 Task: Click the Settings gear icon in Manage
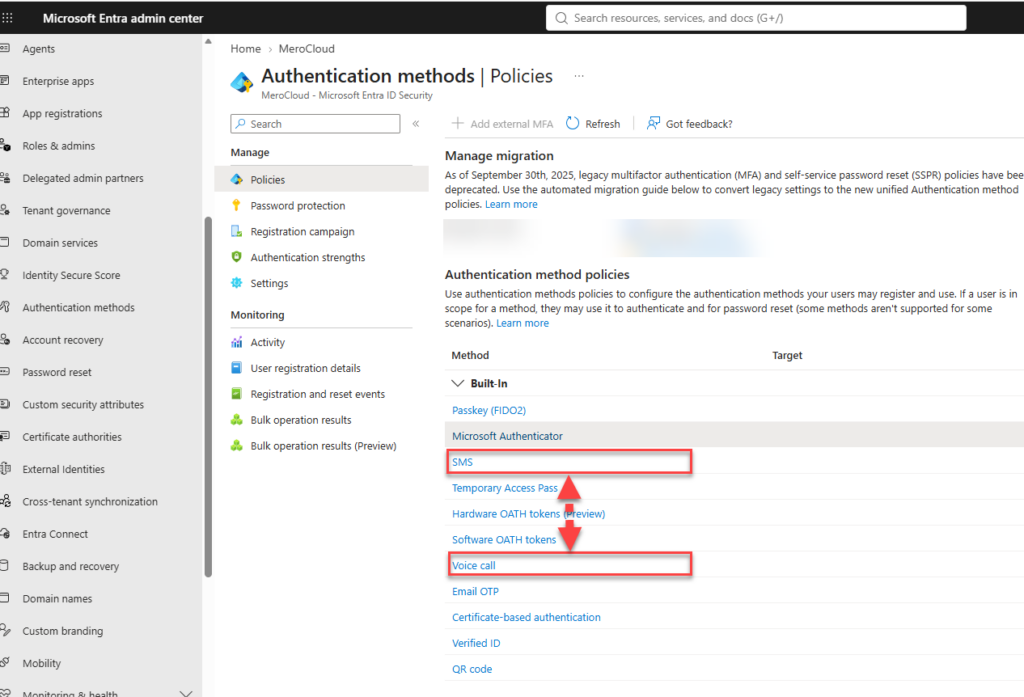tap(236, 283)
